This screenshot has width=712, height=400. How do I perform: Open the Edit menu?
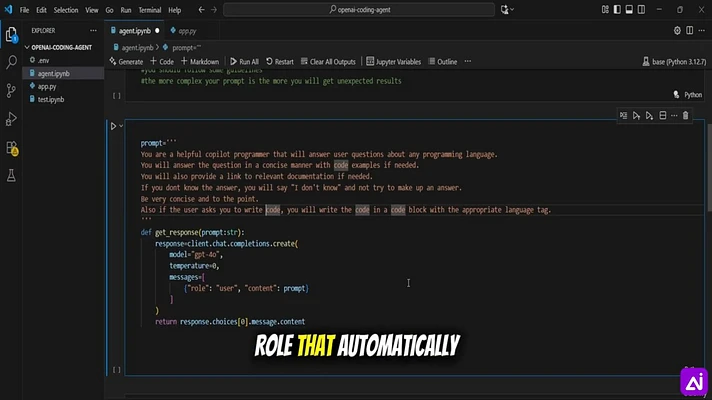41,10
